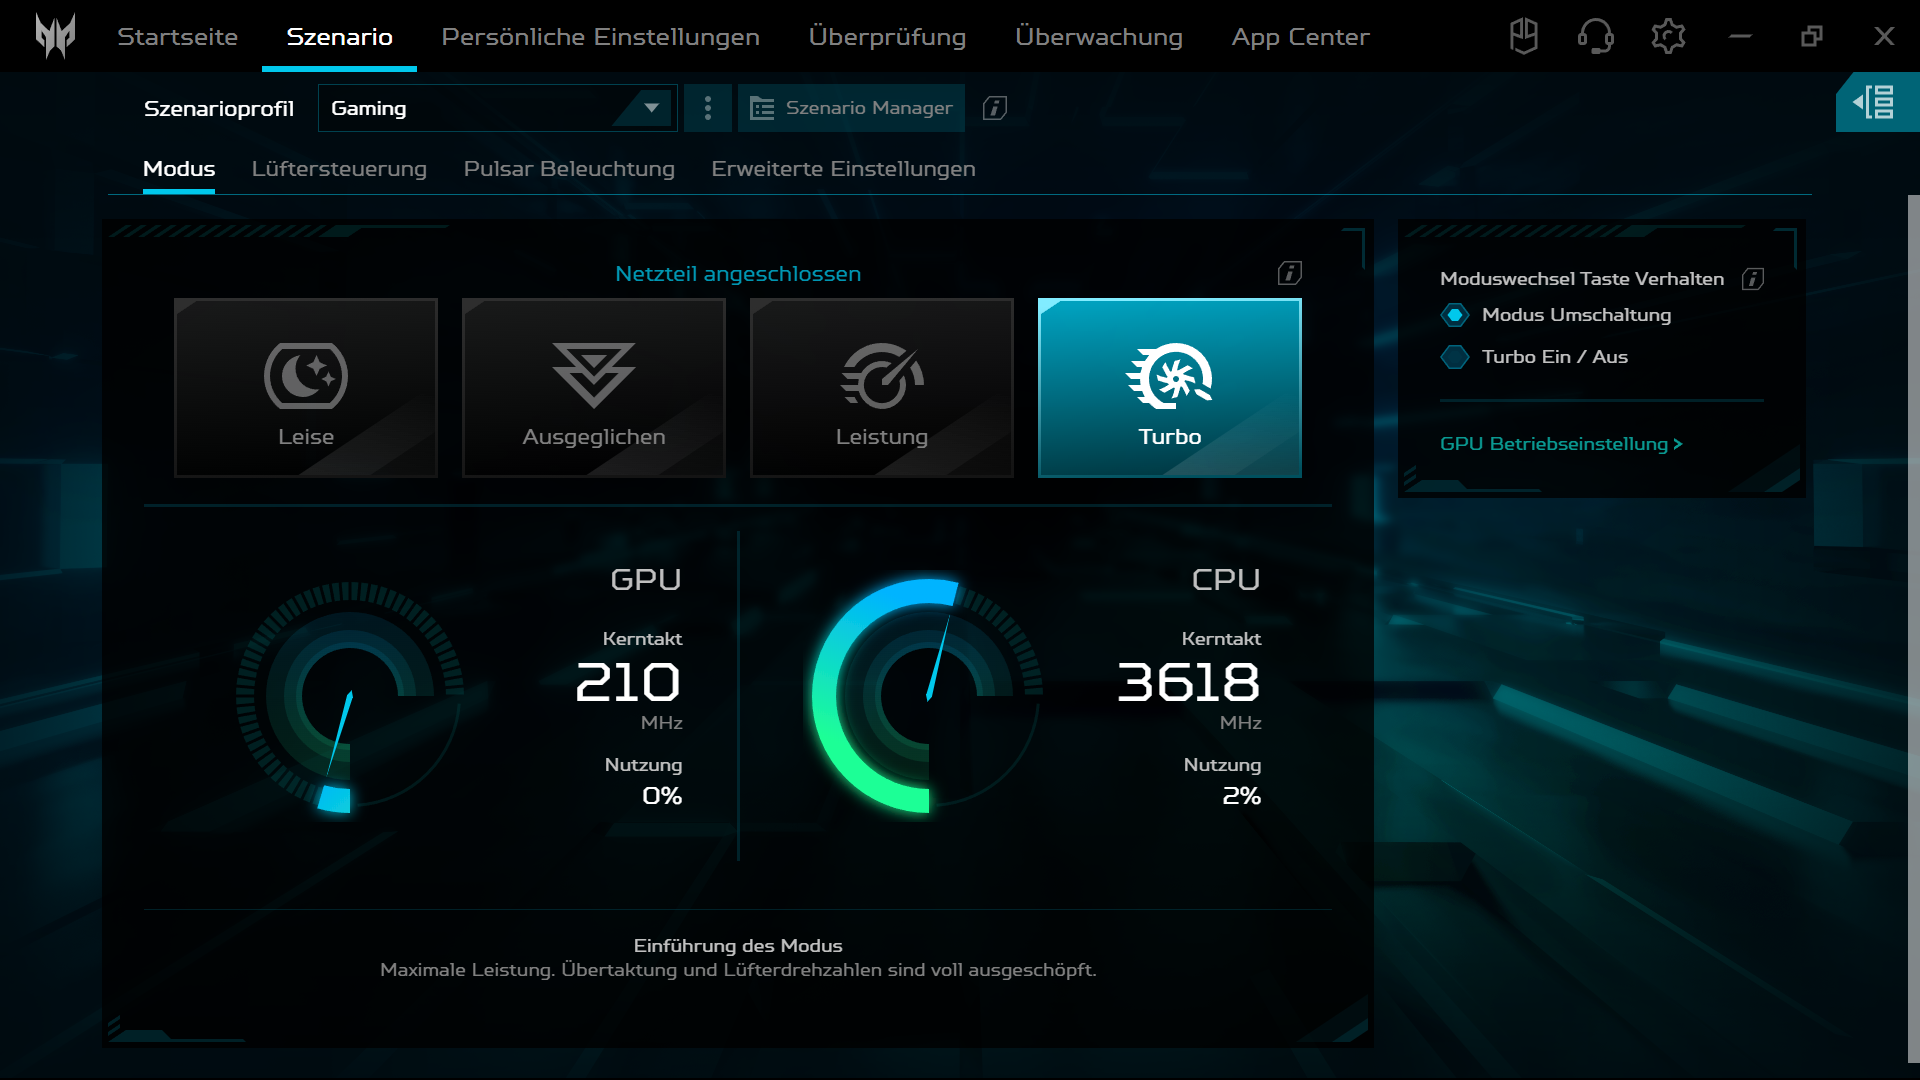
Task: Click info icon beside Szenario Manager
Action: click(x=994, y=108)
